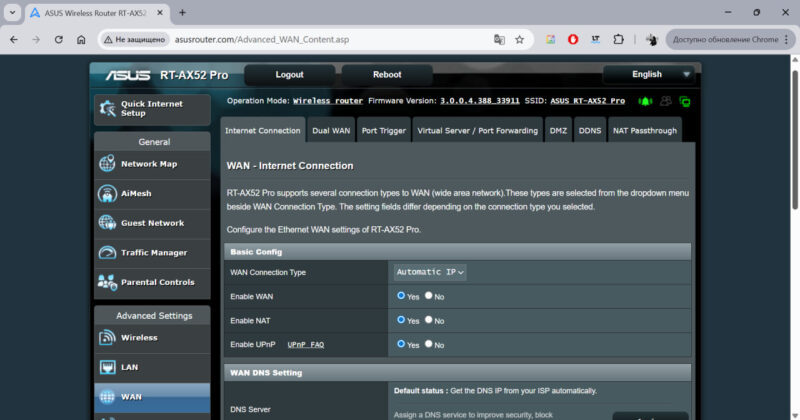Open Traffic Manager sidebar icon

tap(107, 253)
